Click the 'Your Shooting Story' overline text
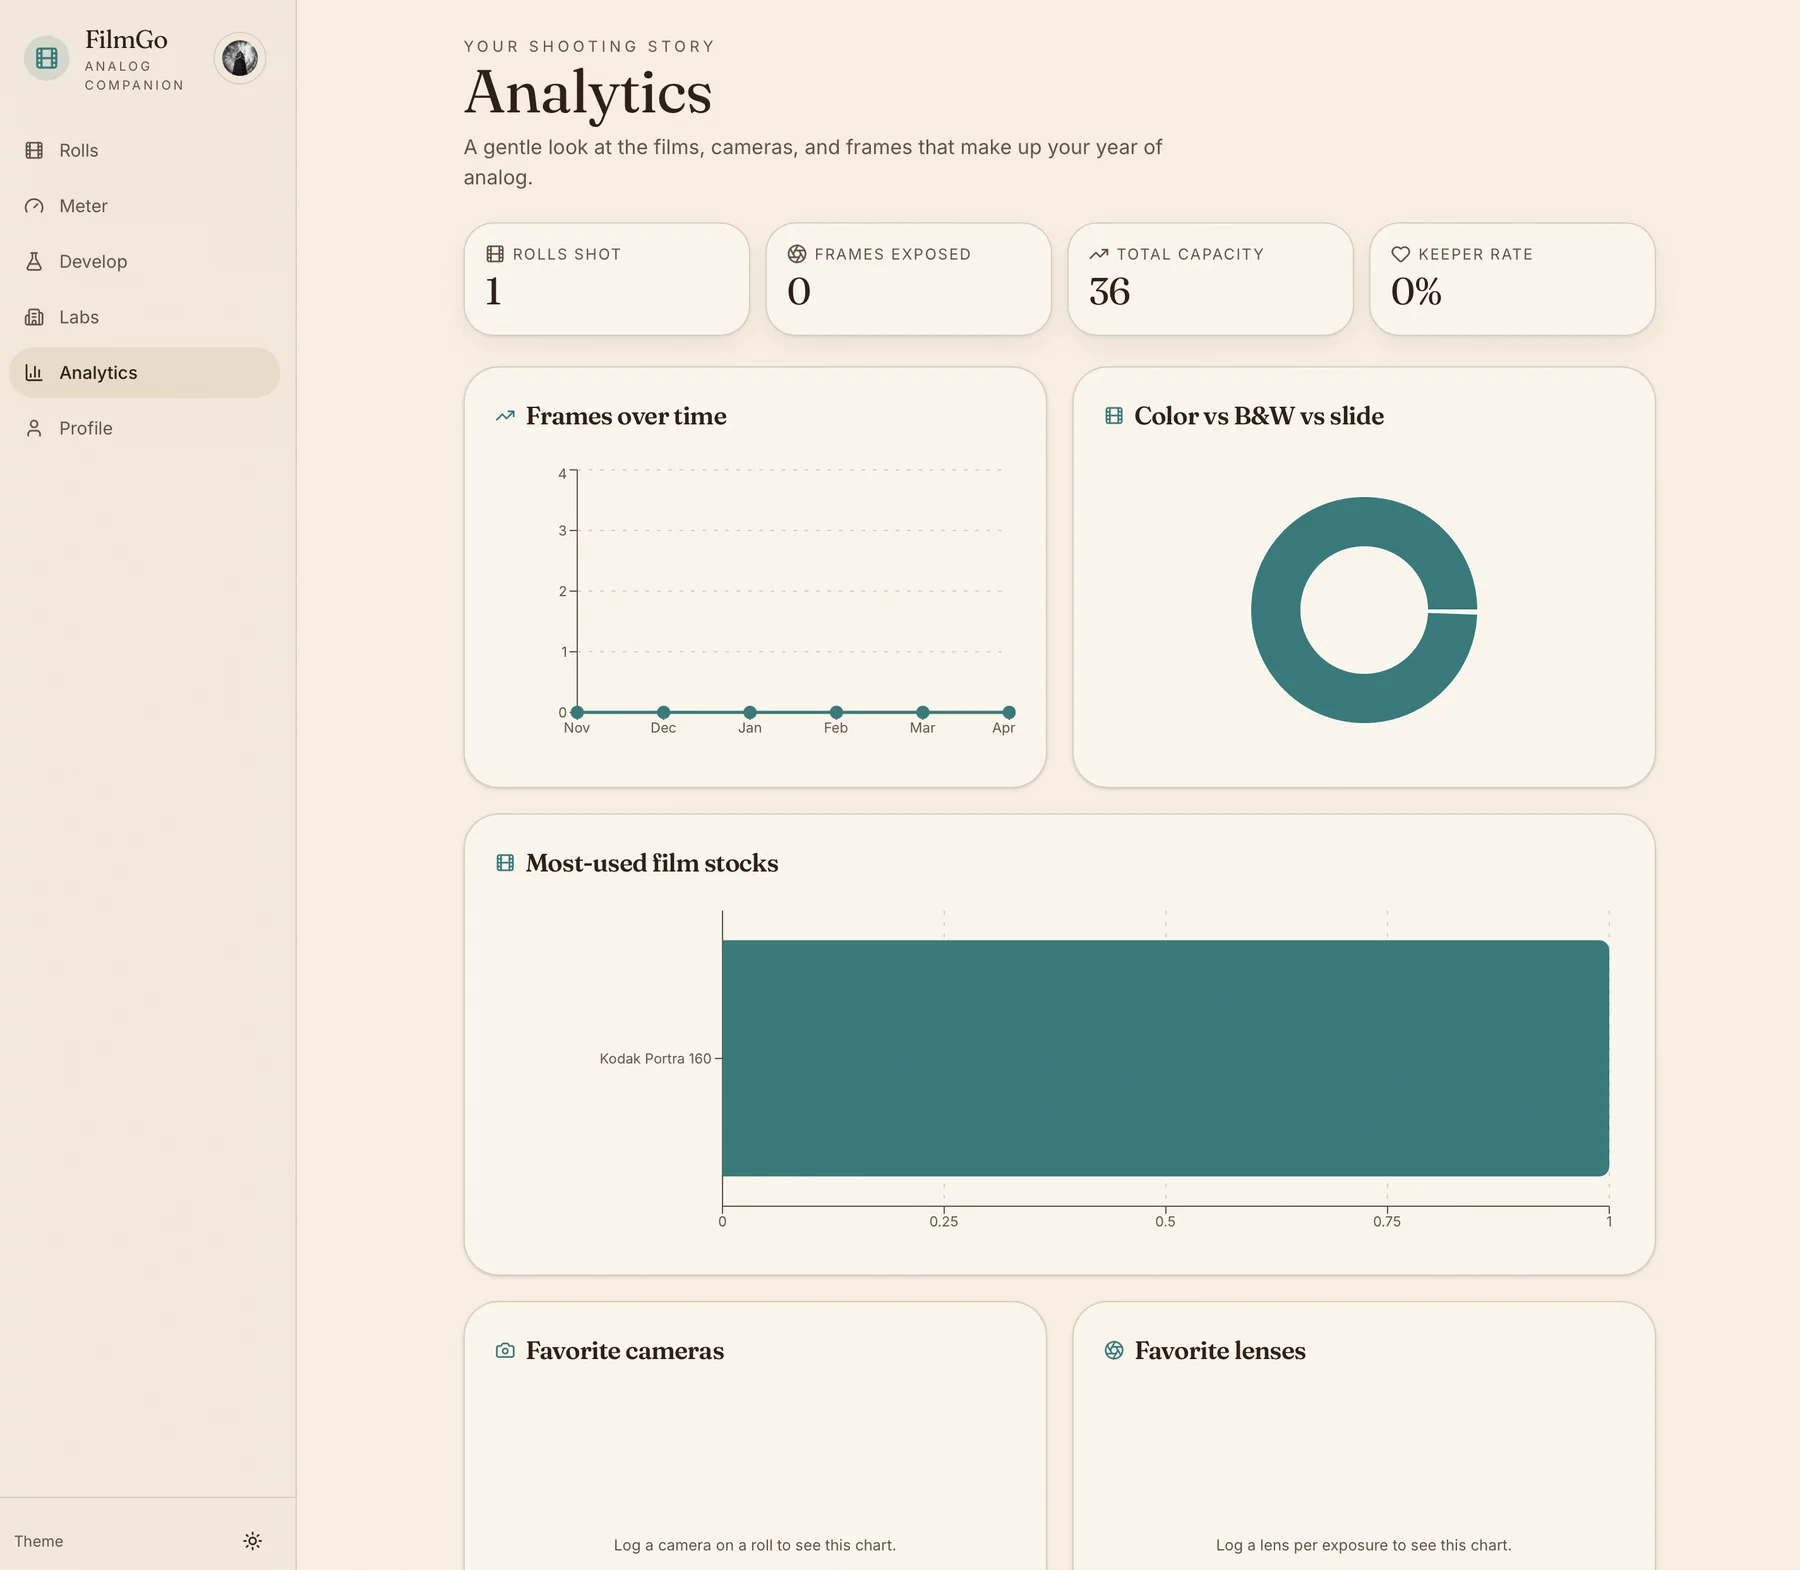The image size is (1800, 1570). (590, 46)
